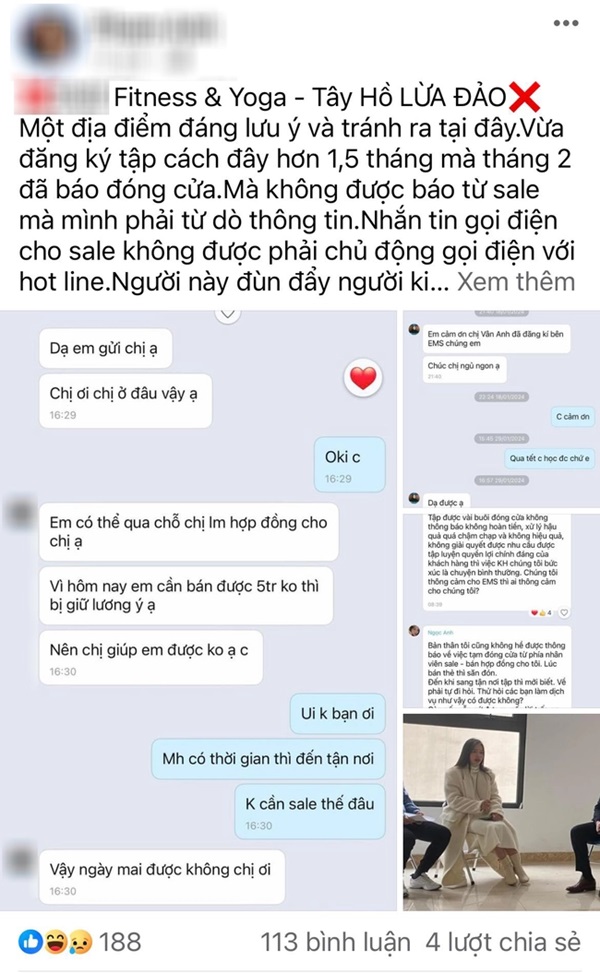Open the 188 reactions count list
This screenshot has width=600, height=973.
click(120, 942)
